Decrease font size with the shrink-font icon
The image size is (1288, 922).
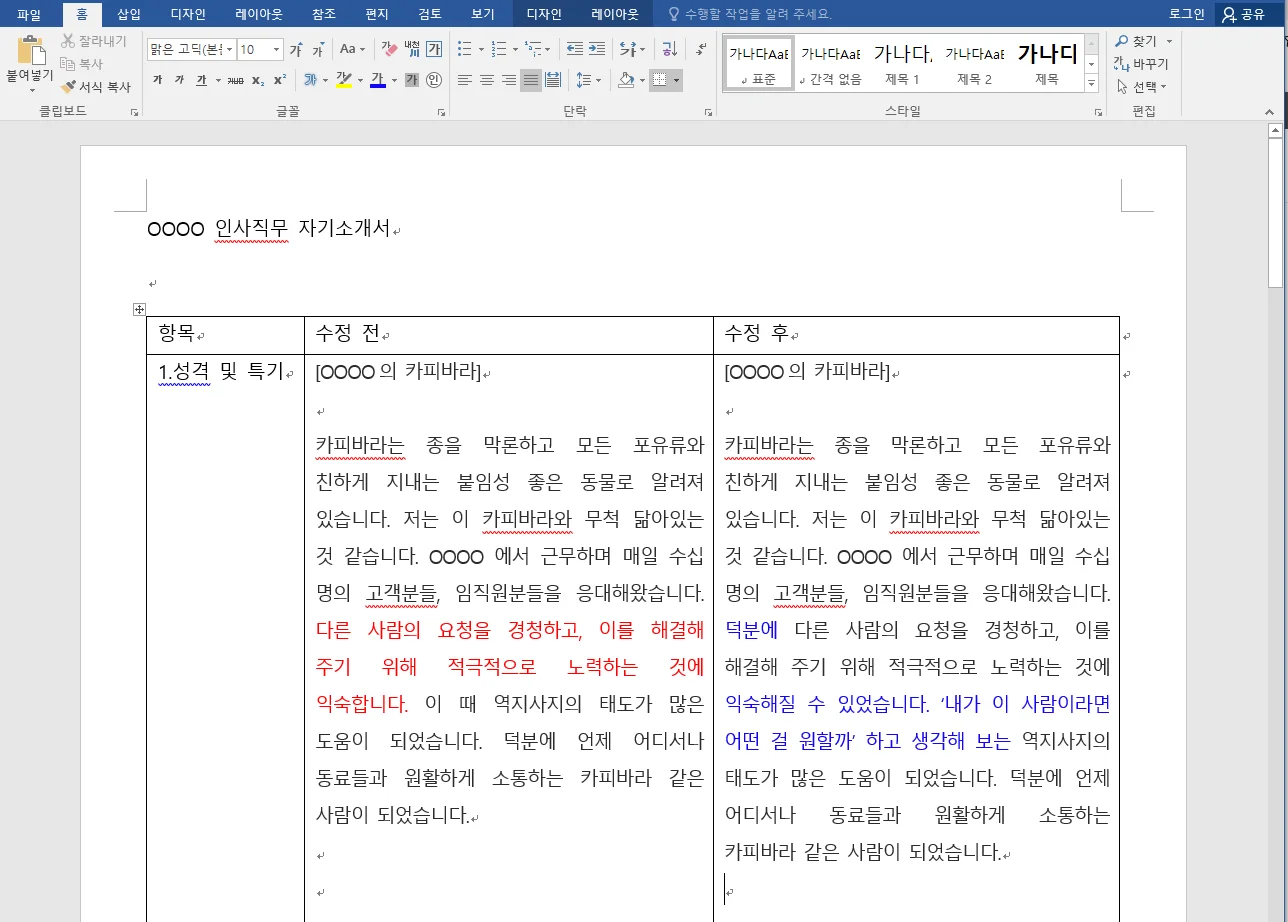pyautogui.click(x=317, y=50)
